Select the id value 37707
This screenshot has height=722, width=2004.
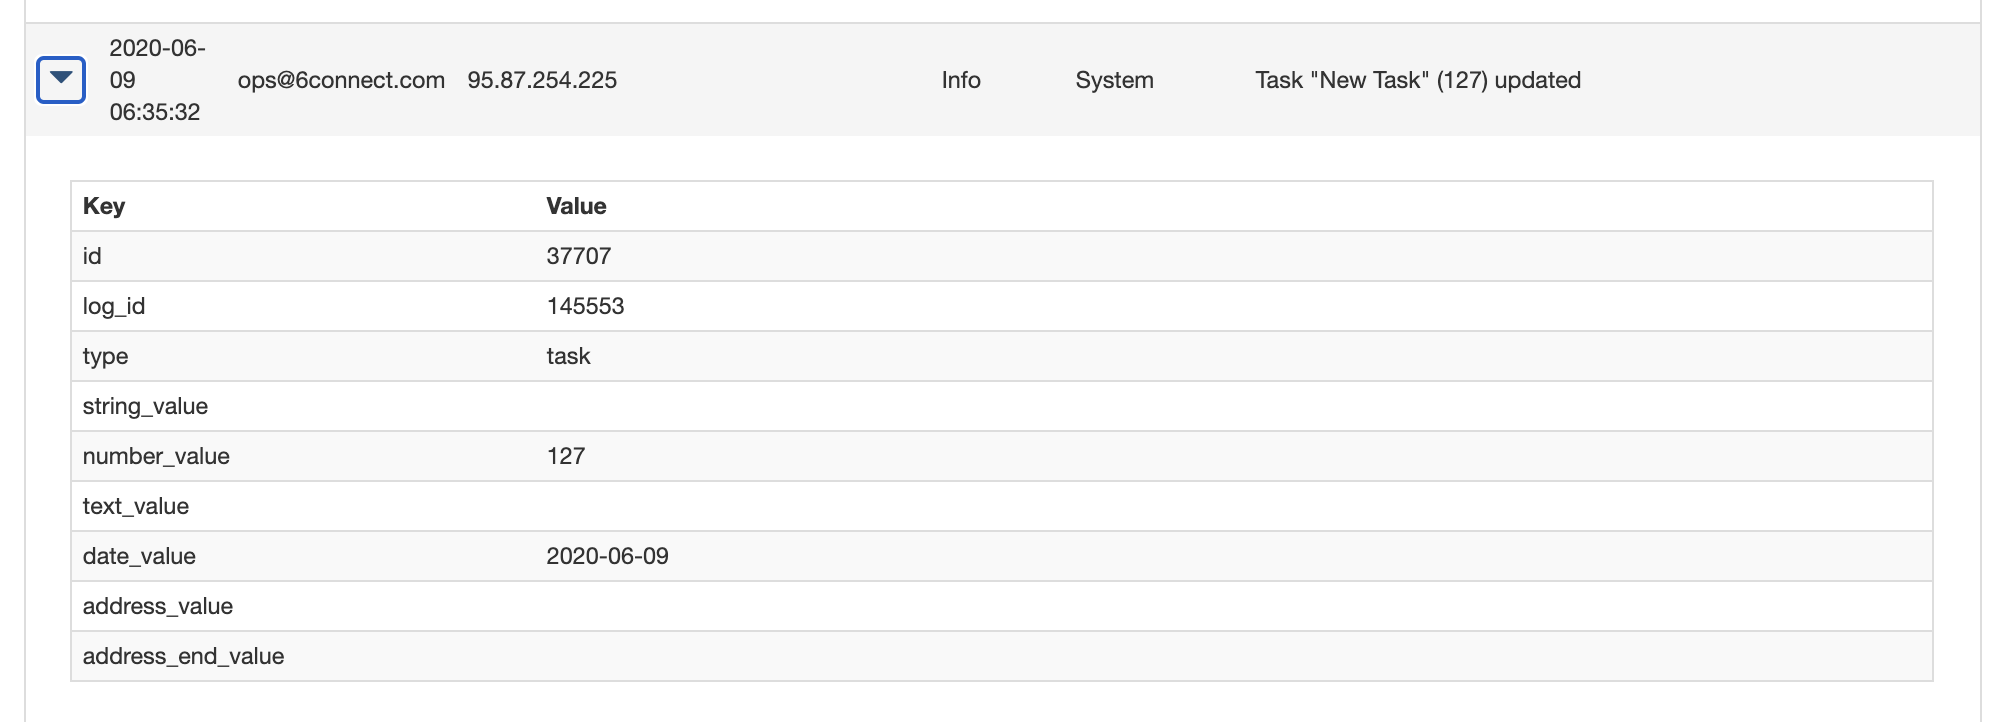pyautogui.click(x=578, y=256)
